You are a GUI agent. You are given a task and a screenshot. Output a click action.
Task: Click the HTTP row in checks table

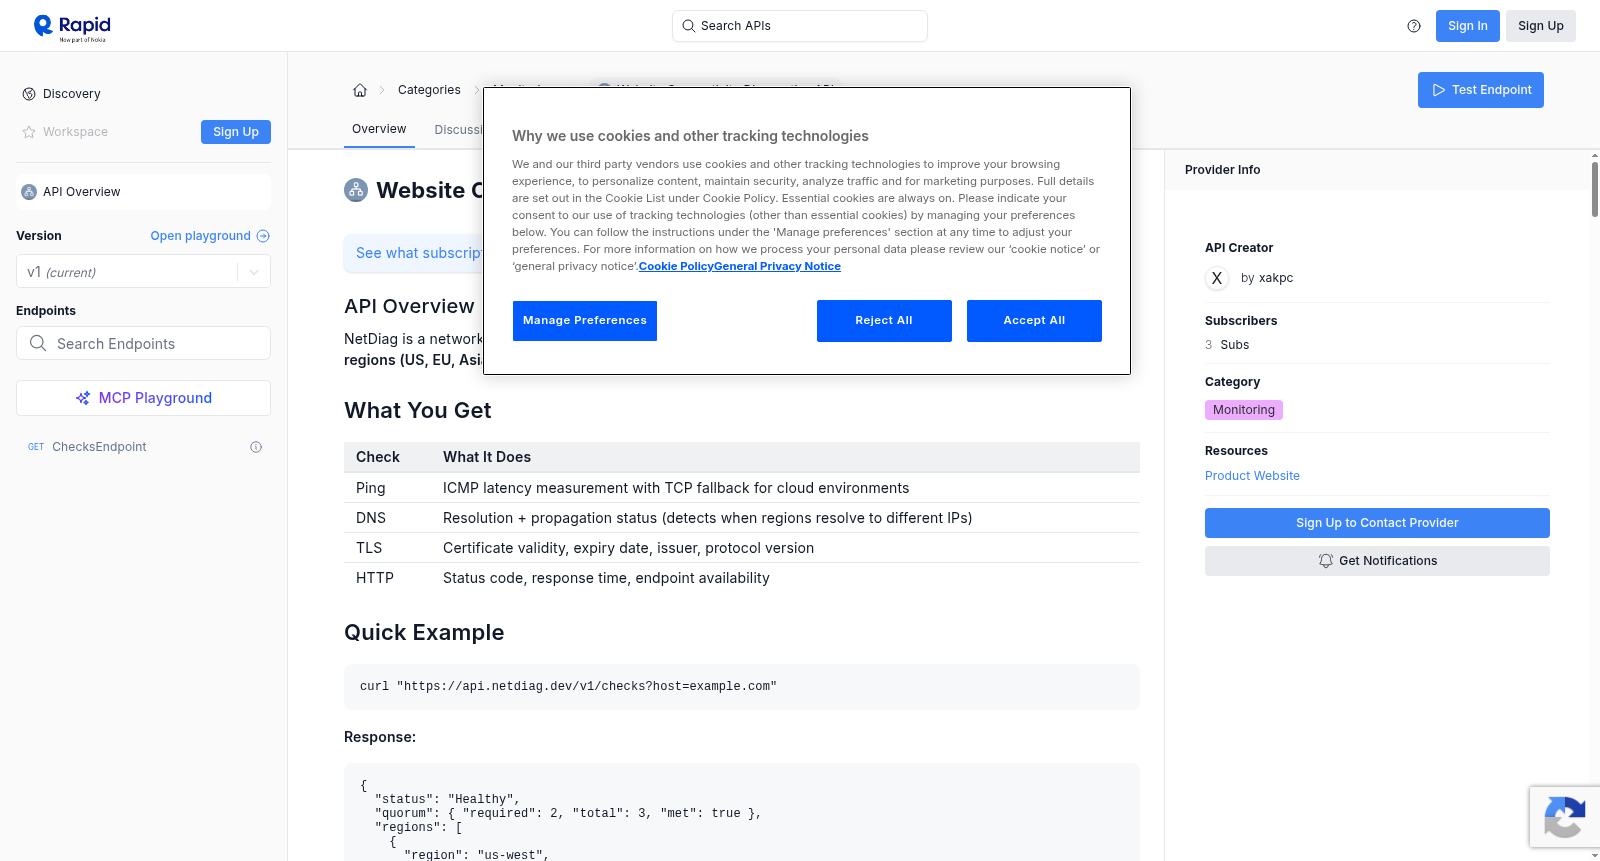tap(741, 578)
